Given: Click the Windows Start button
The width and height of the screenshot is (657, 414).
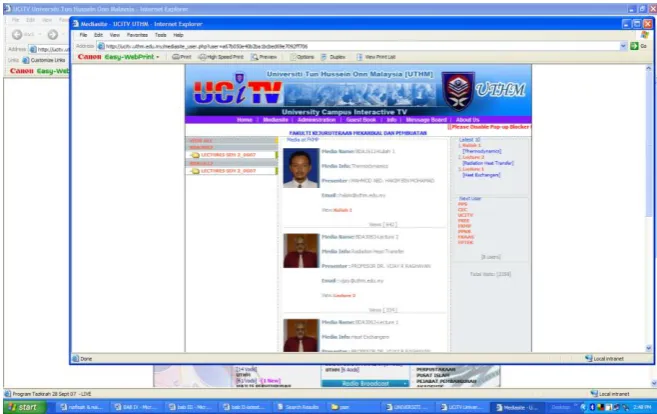Looking at the screenshot, I should click(x=25, y=407).
